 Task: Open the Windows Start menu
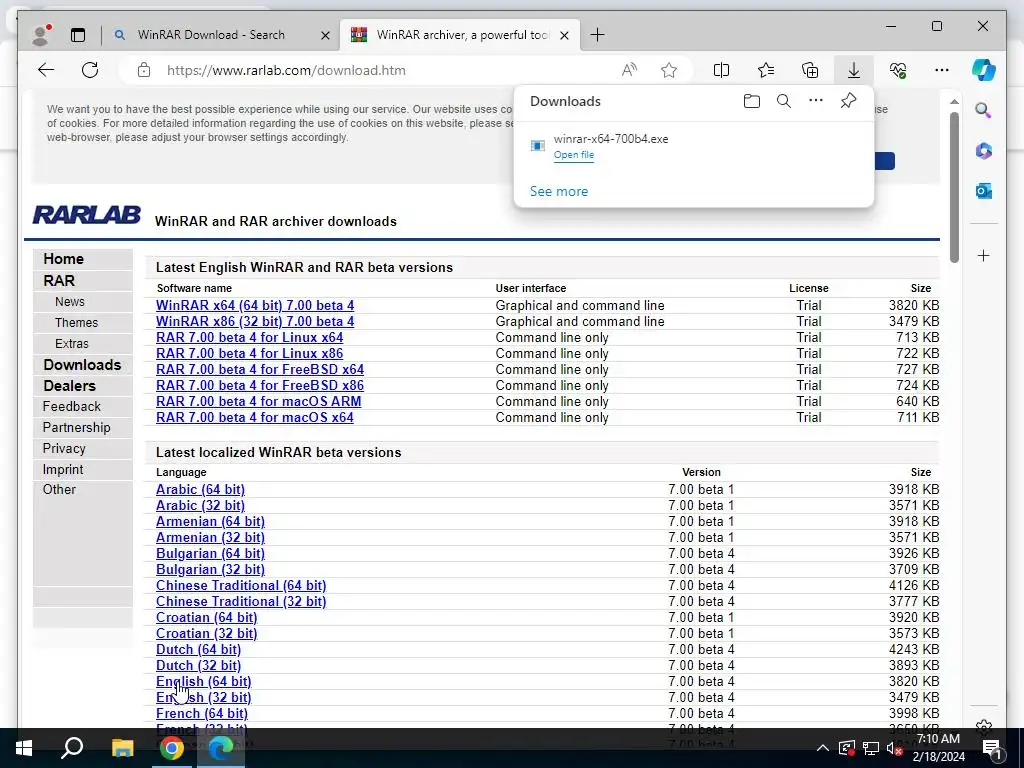24,748
